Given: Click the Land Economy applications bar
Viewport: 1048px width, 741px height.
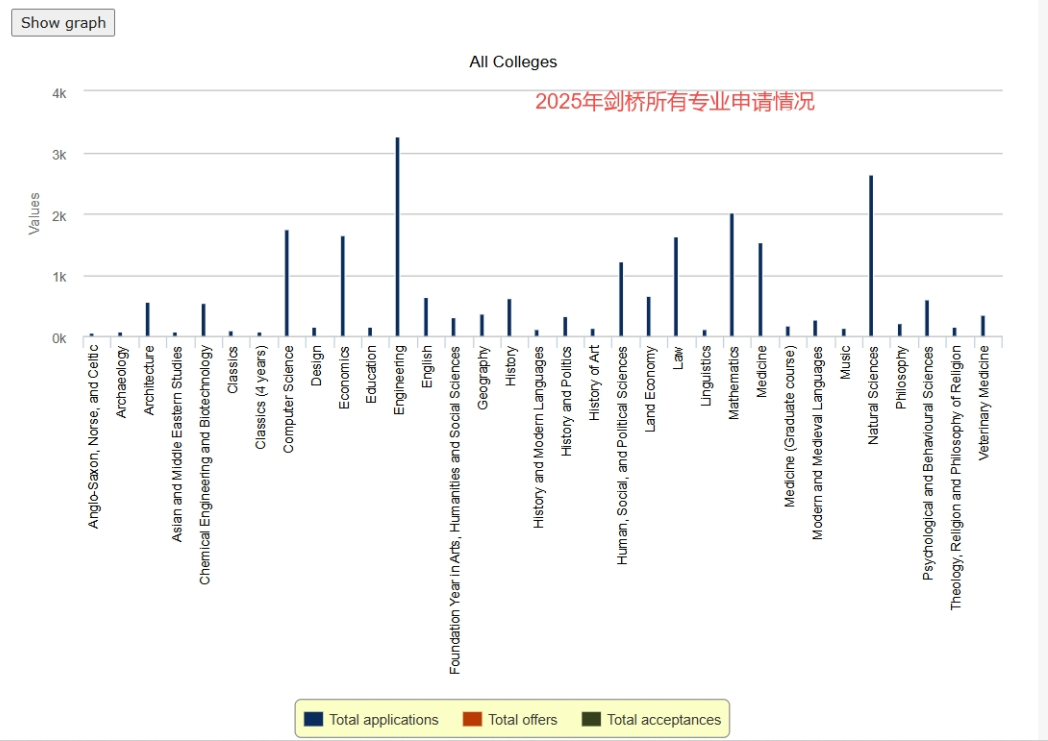Looking at the screenshot, I should pyautogui.click(x=648, y=316).
